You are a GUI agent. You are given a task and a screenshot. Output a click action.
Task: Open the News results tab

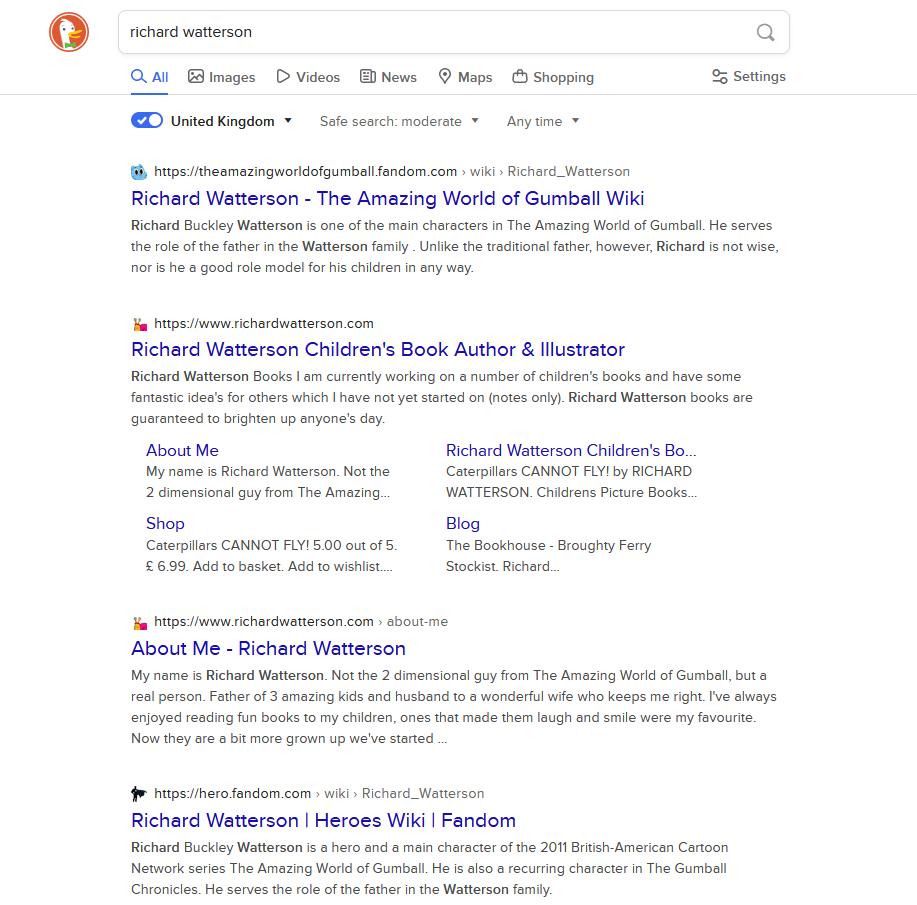tap(388, 77)
